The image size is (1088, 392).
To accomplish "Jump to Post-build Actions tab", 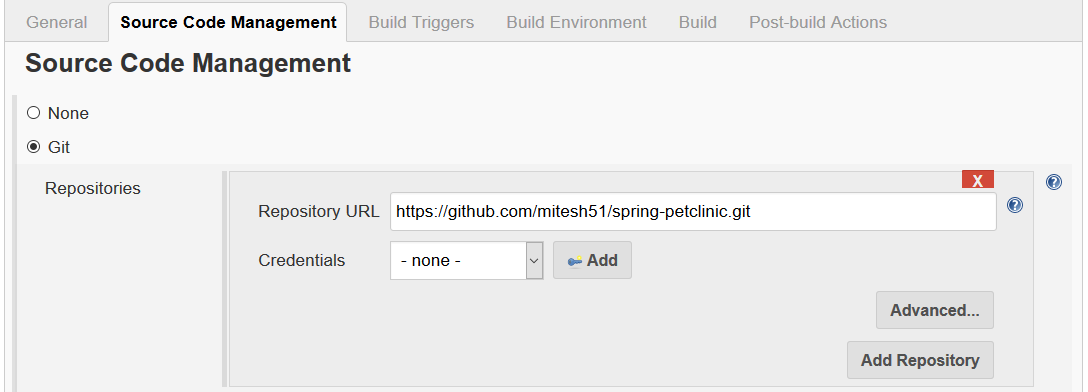I will coord(817,22).
